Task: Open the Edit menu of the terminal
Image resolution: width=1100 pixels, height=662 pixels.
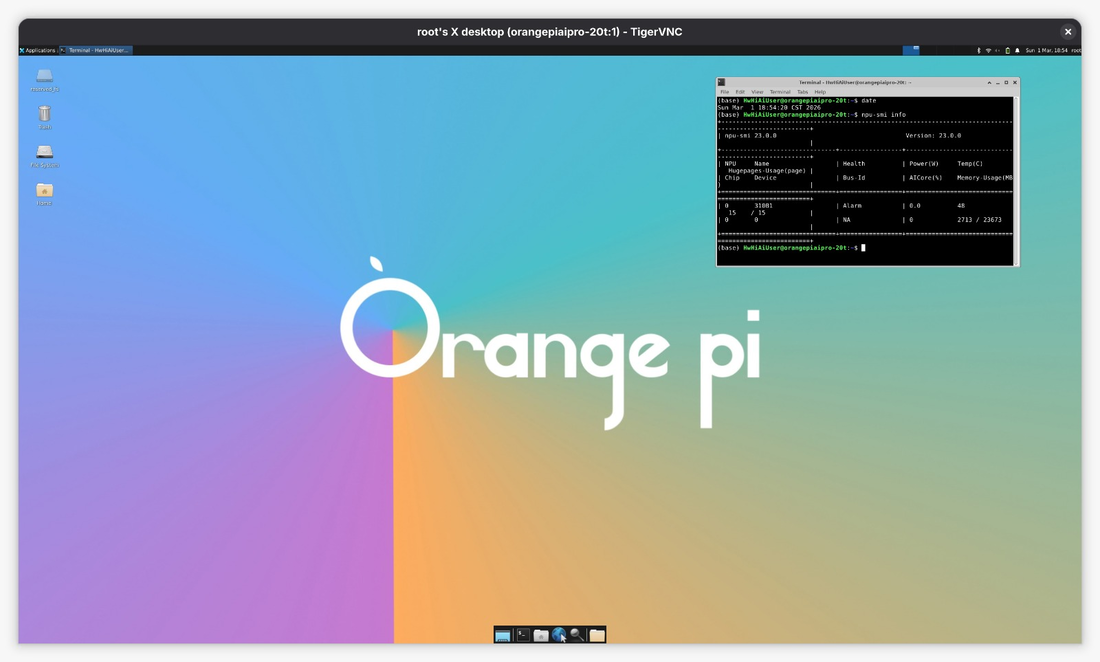Action: [738, 91]
